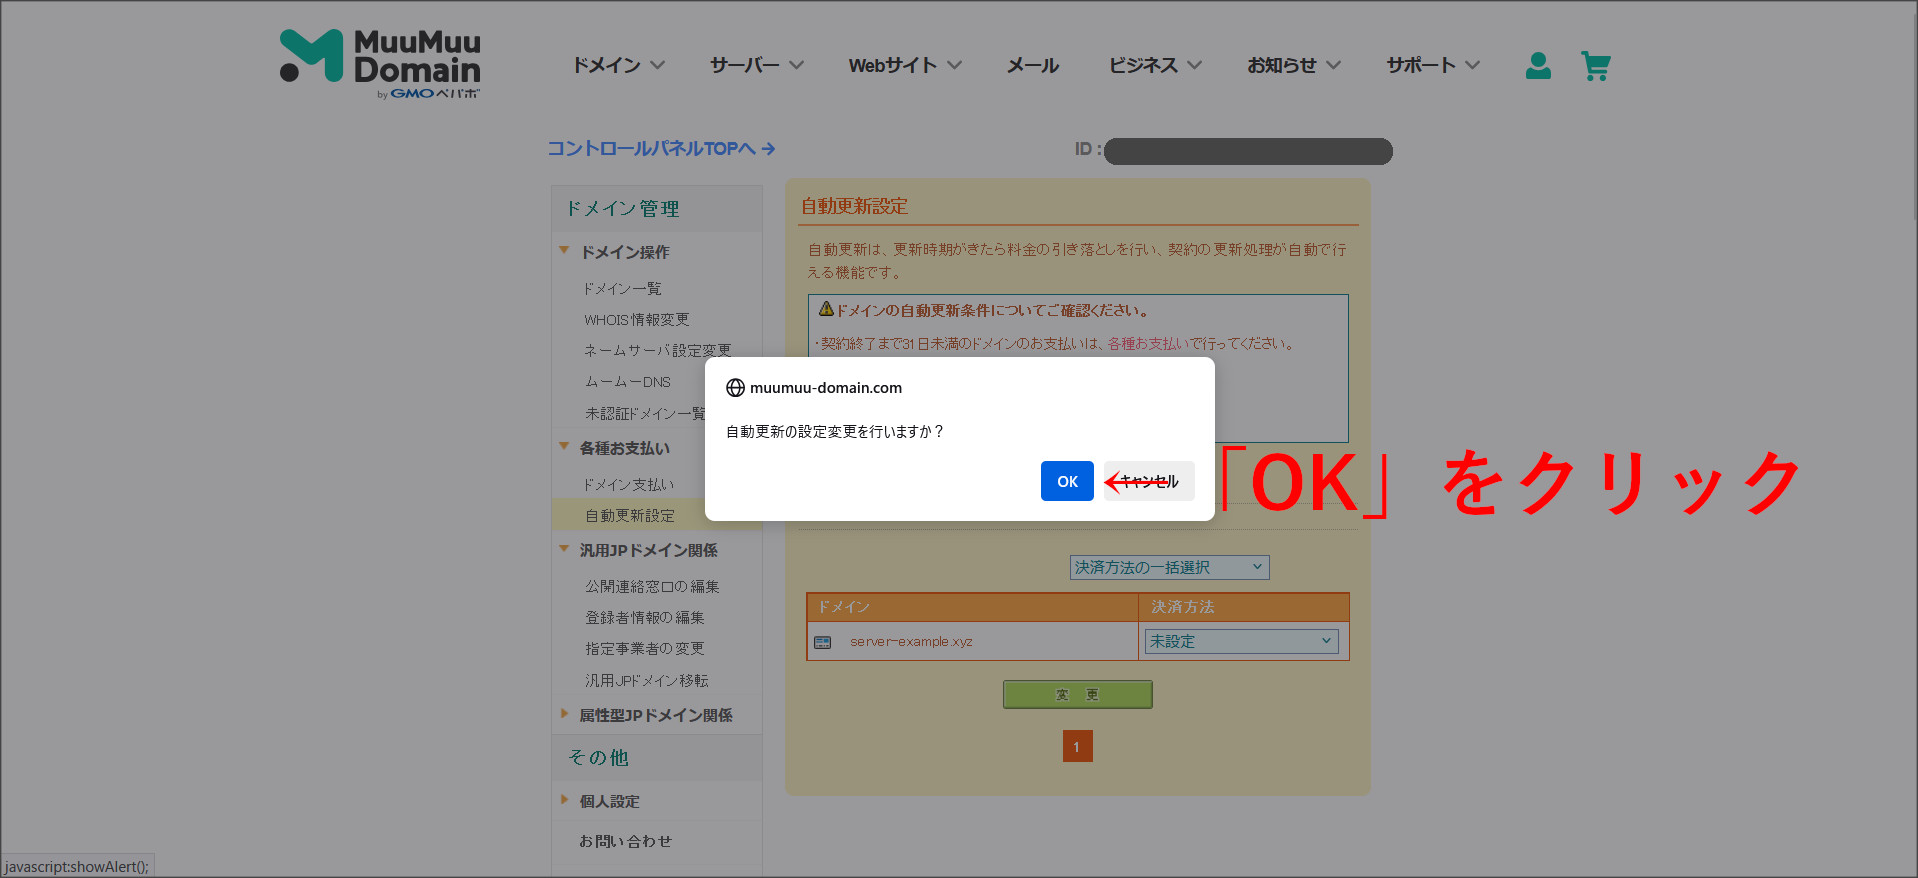Open お問い合わせ in the sidebar
Image resolution: width=1918 pixels, height=878 pixels.
point(626,841)
